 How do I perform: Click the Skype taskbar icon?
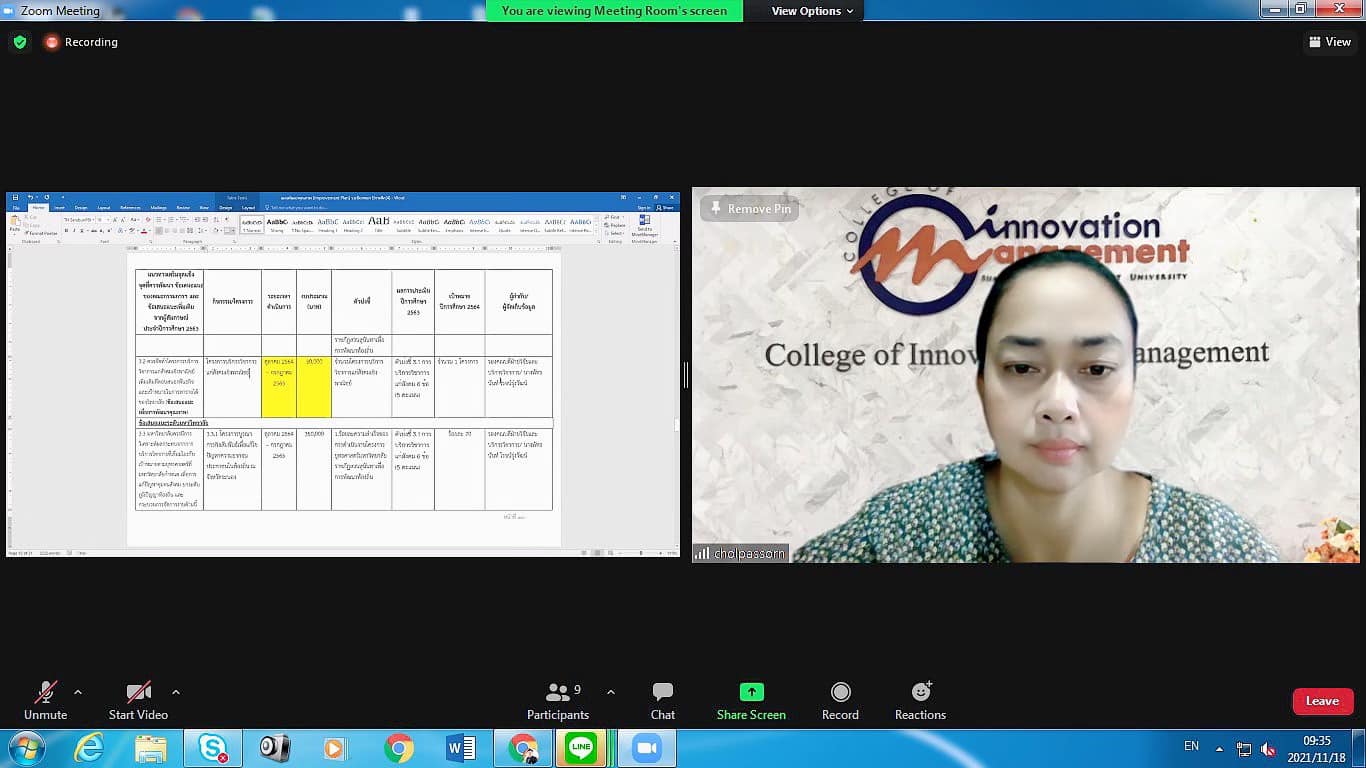213,748
